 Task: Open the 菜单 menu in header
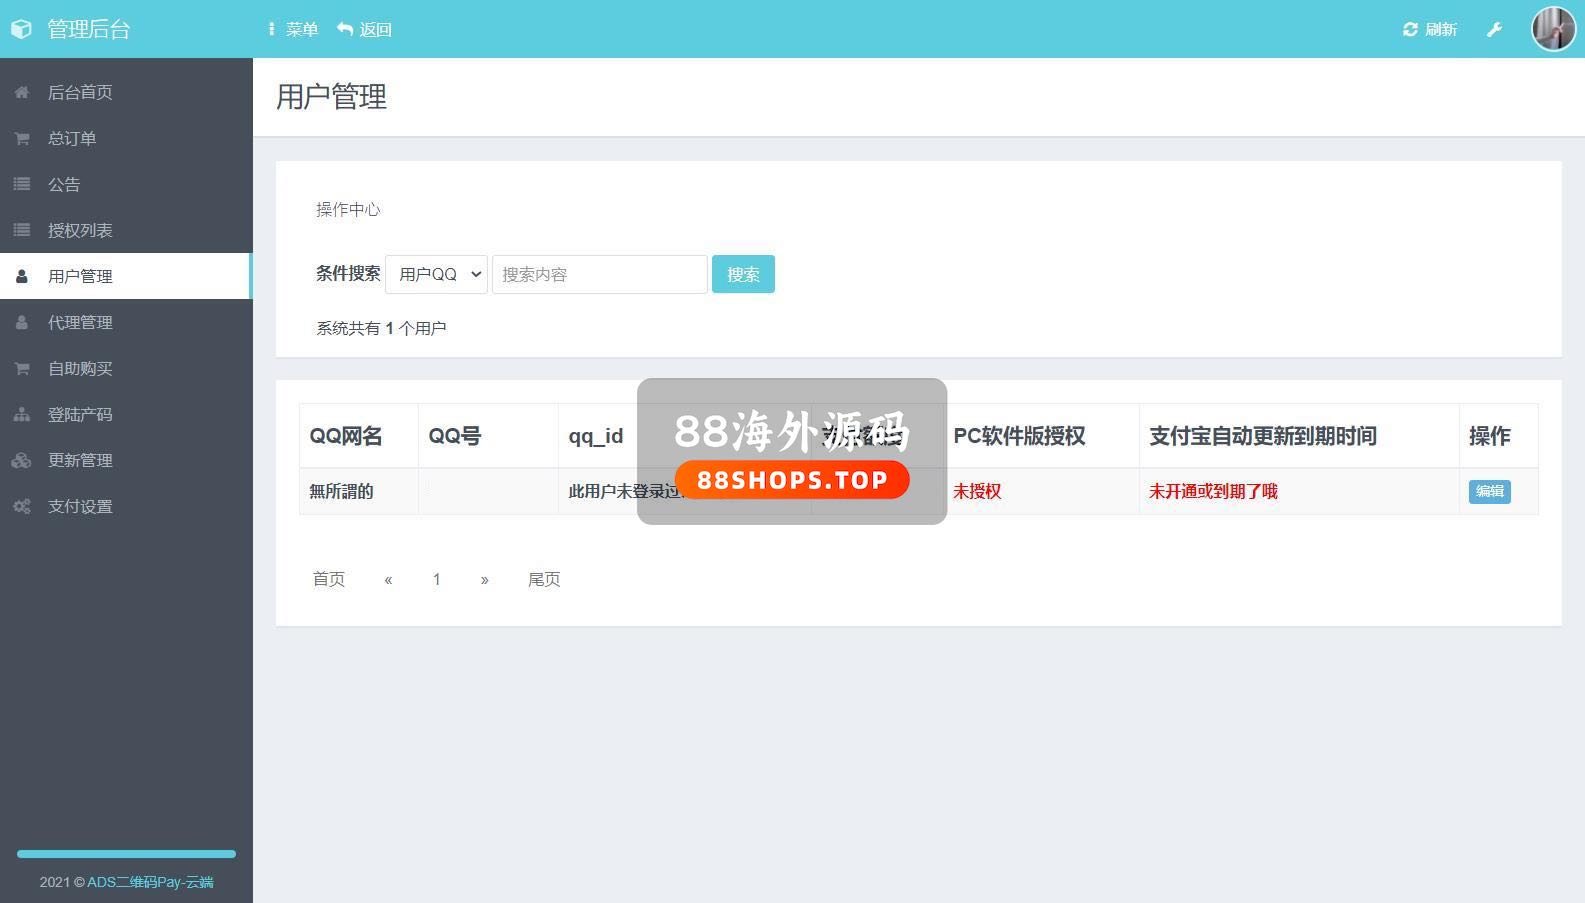pos(293,29)
